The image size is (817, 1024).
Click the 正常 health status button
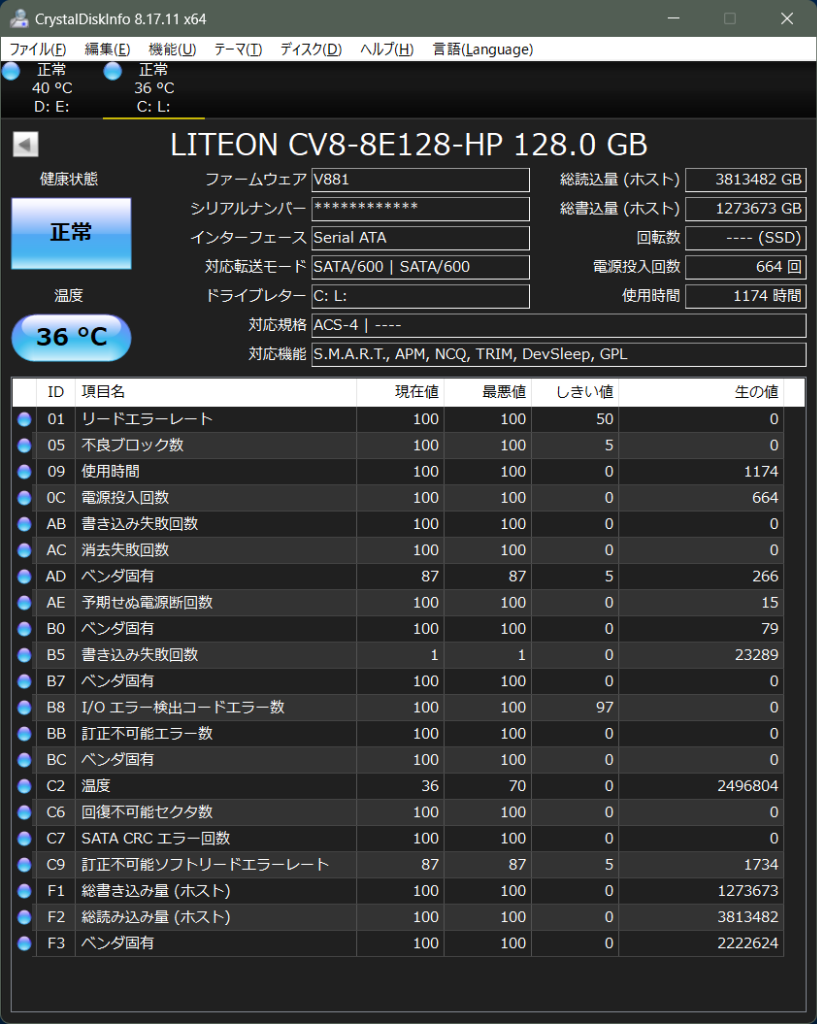[71, 233]
